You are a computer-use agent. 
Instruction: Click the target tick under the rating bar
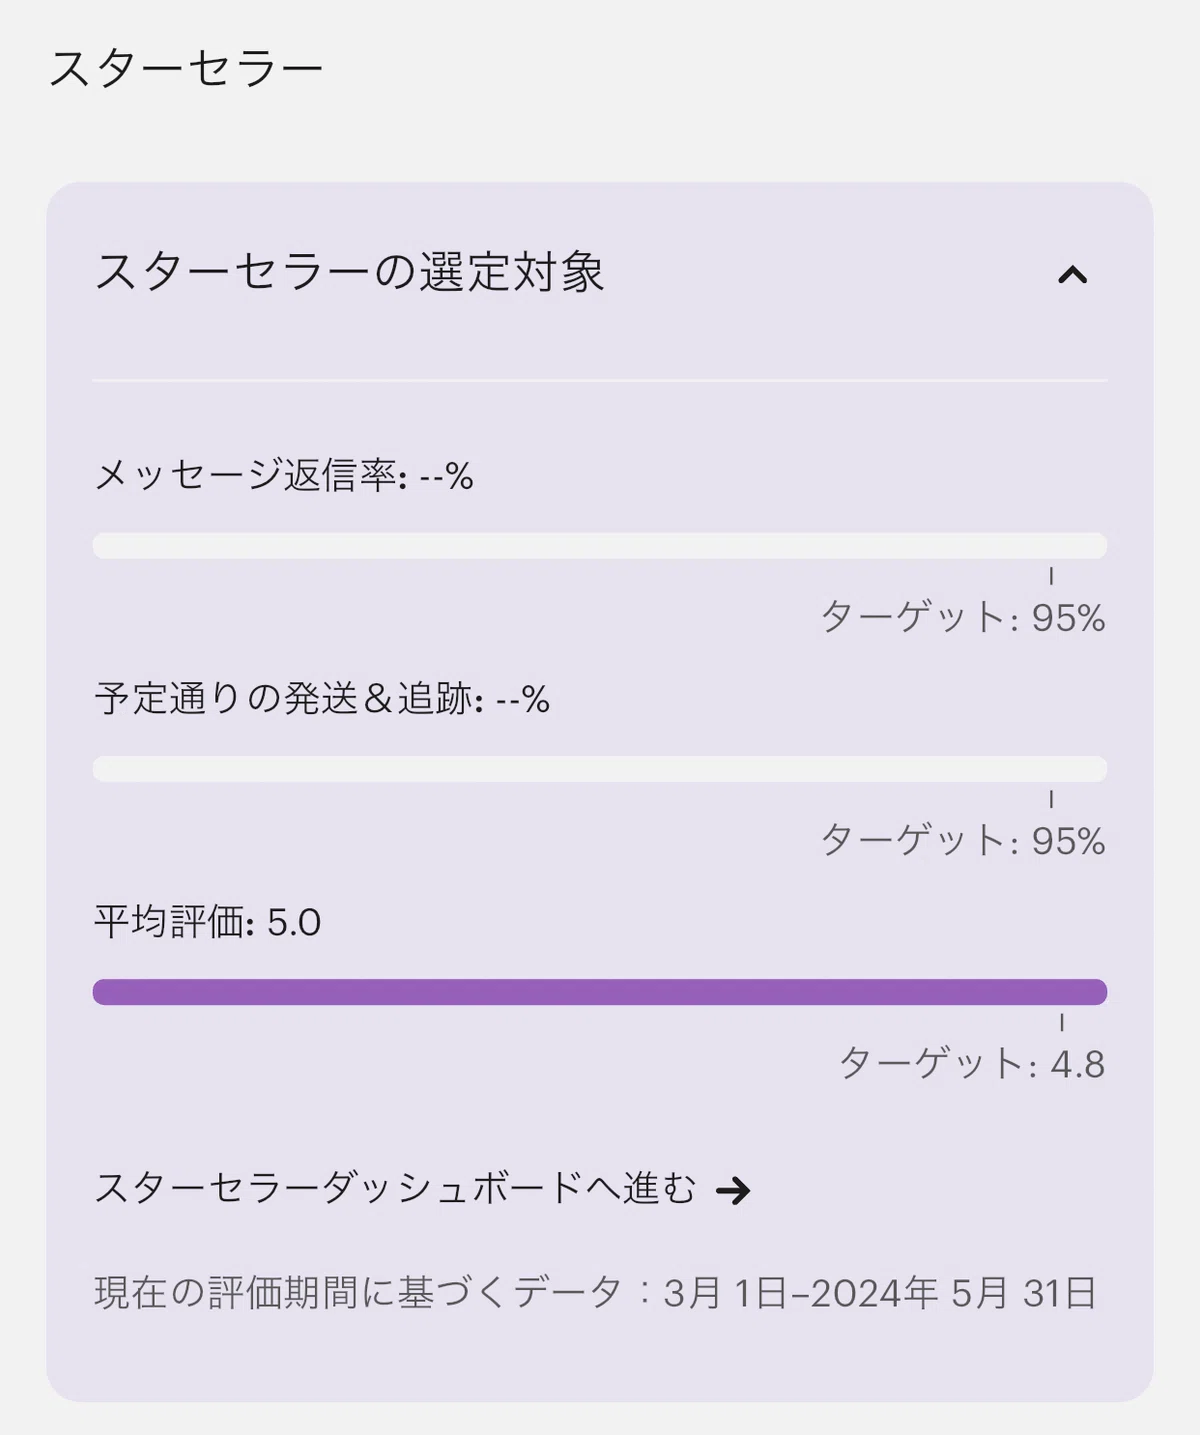1061,1021
